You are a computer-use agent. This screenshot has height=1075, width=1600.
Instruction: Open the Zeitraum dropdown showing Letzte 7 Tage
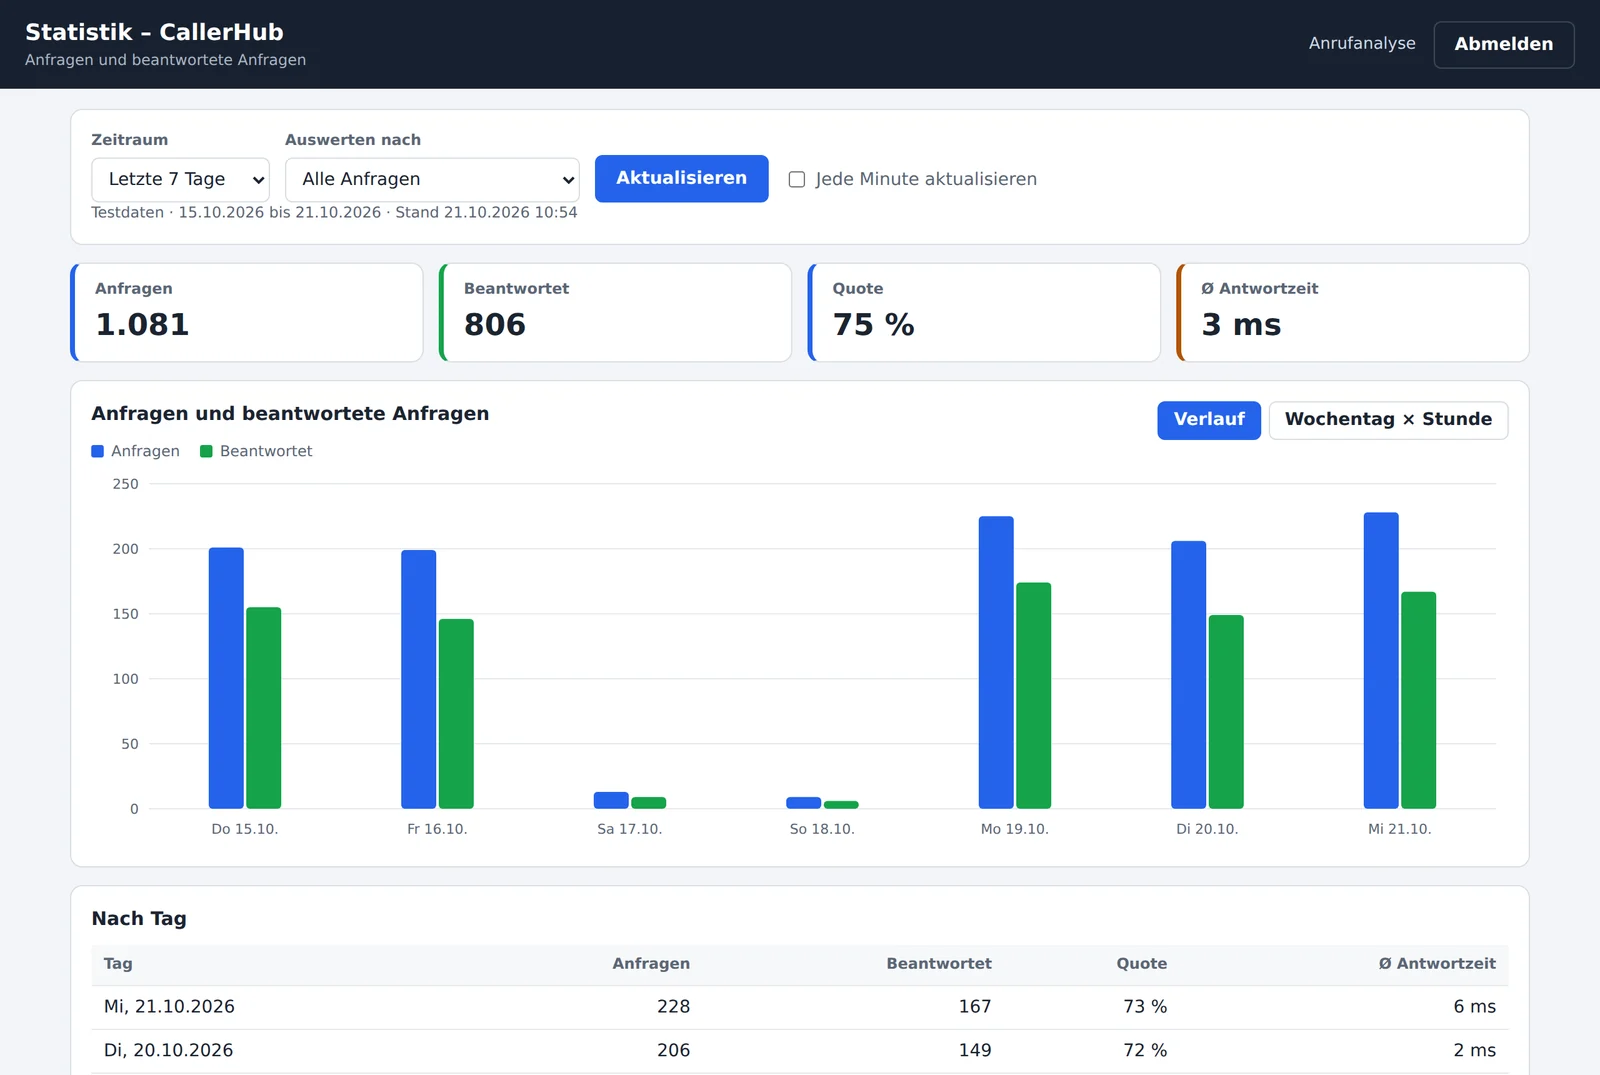coord(180,179)
